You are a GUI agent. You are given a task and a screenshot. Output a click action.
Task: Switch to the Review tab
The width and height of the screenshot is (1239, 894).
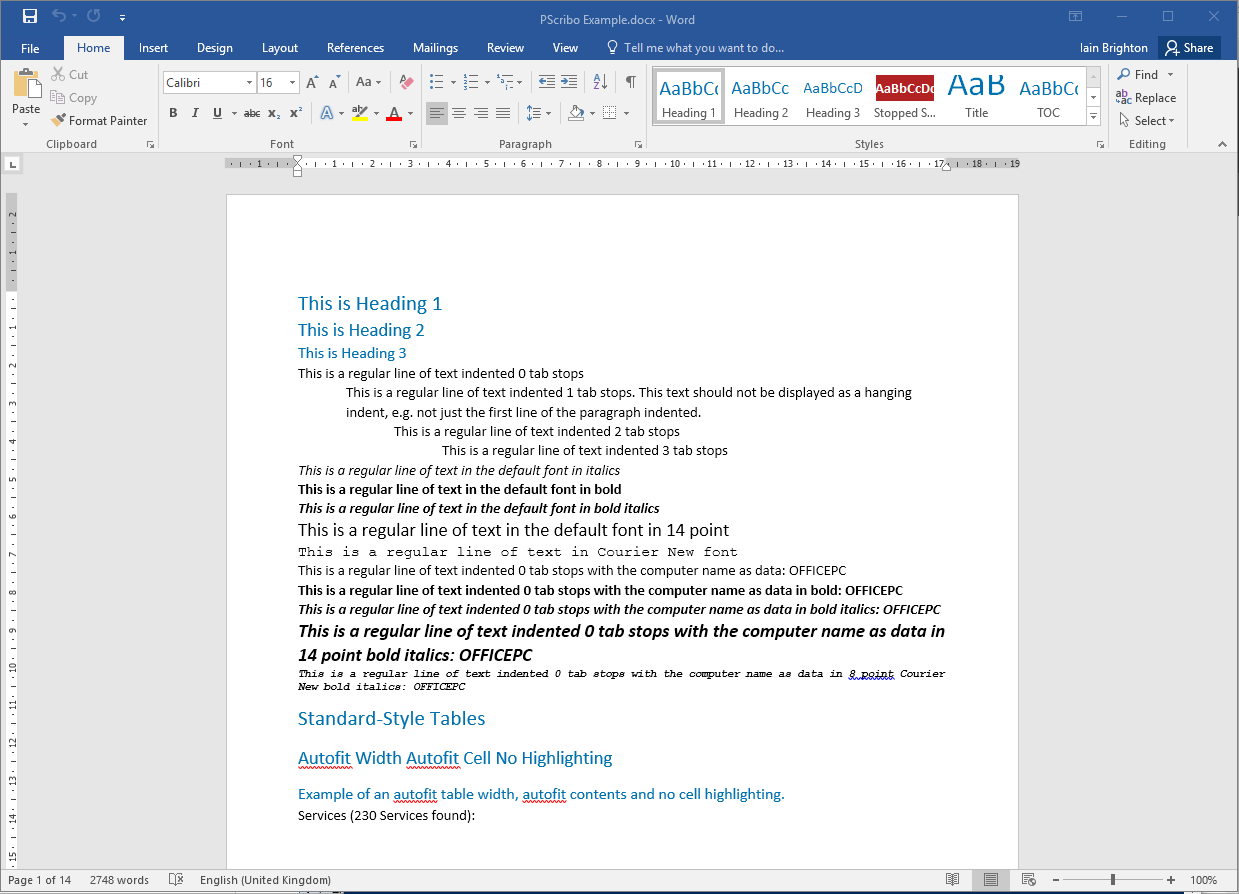click(x=505, y=48)
